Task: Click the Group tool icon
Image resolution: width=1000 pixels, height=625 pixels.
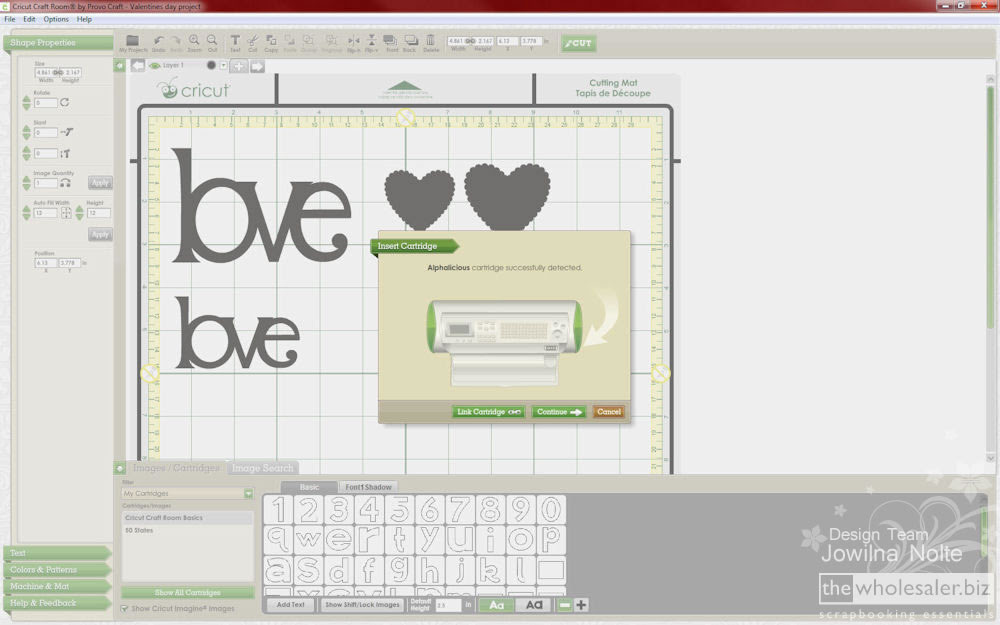Action: coord(308,40)
